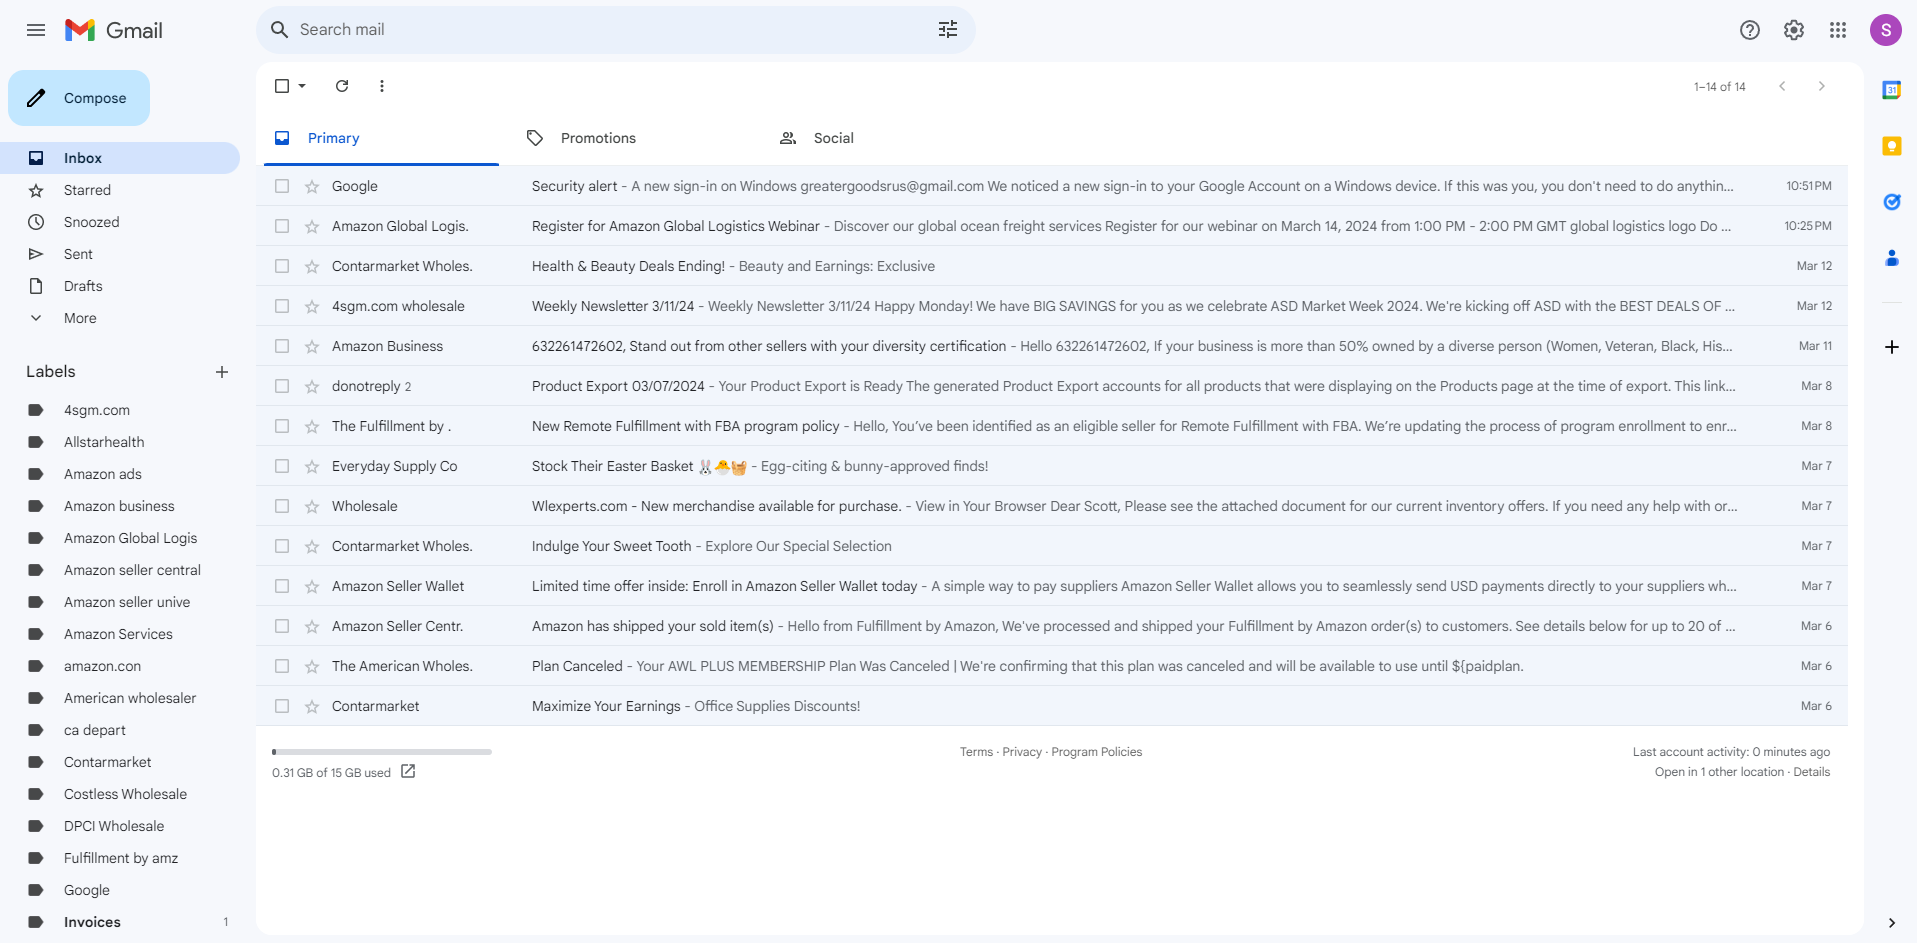Go to newer messages page arrow
This screenshot has width=1917, height=943.
1782,86
